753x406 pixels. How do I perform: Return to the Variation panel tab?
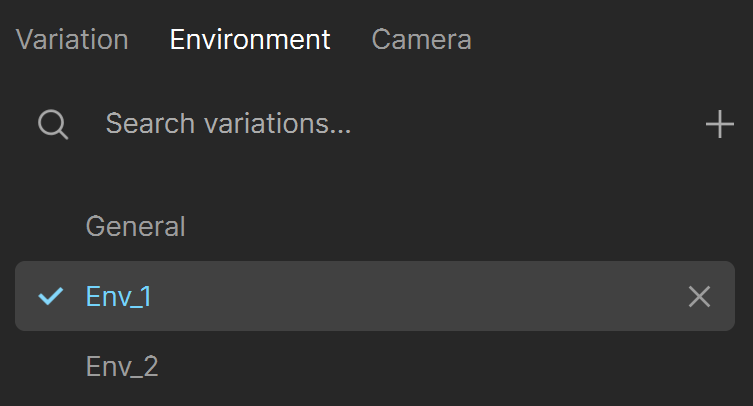coord(72,39)
